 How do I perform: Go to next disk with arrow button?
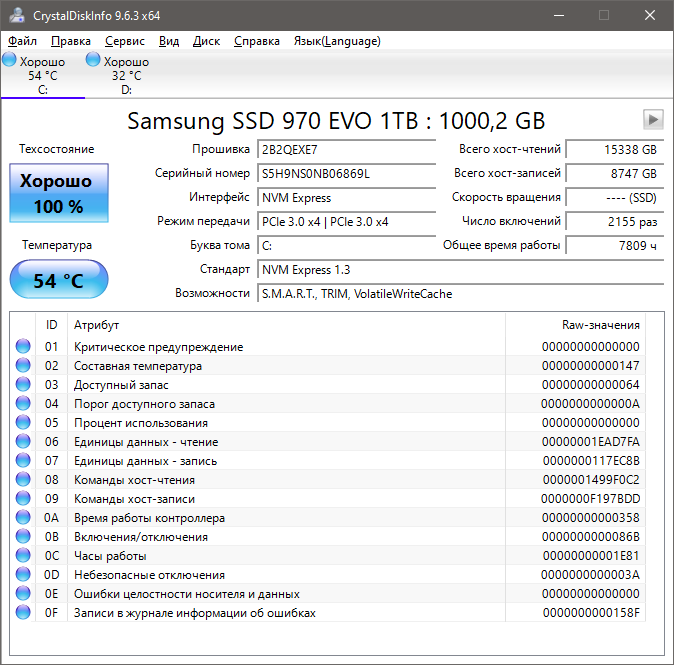653,120
